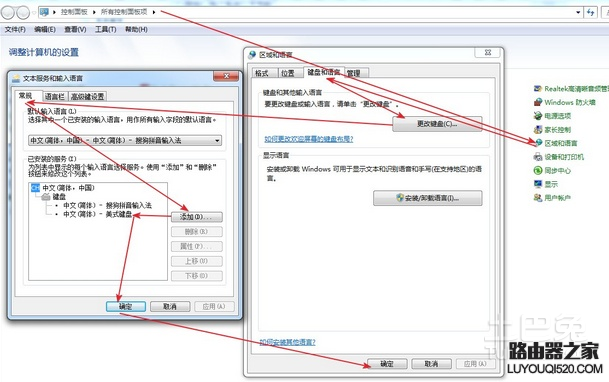Open Devices and Printers (设备和打印机) icon
This screenshot has height=382, width=609.
pyautogui.click(x=538, y=157)
